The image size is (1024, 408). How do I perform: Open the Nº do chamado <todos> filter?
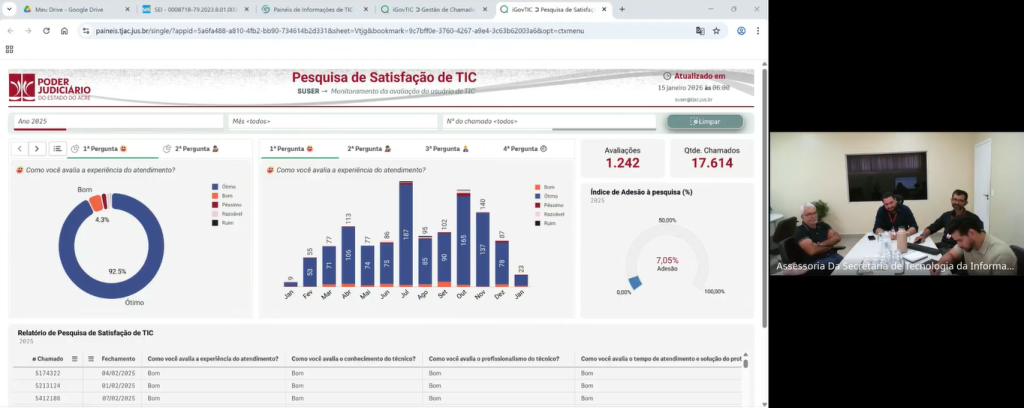click(549, 121)
